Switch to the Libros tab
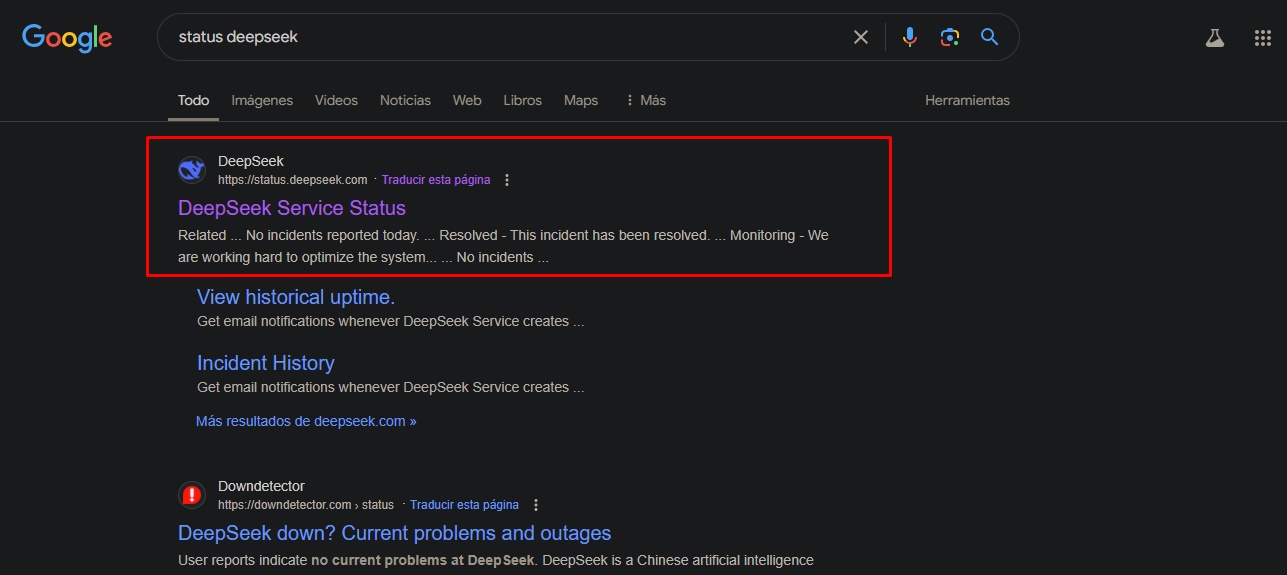This screenshot has width=1287, height=575. click(522, 100)
